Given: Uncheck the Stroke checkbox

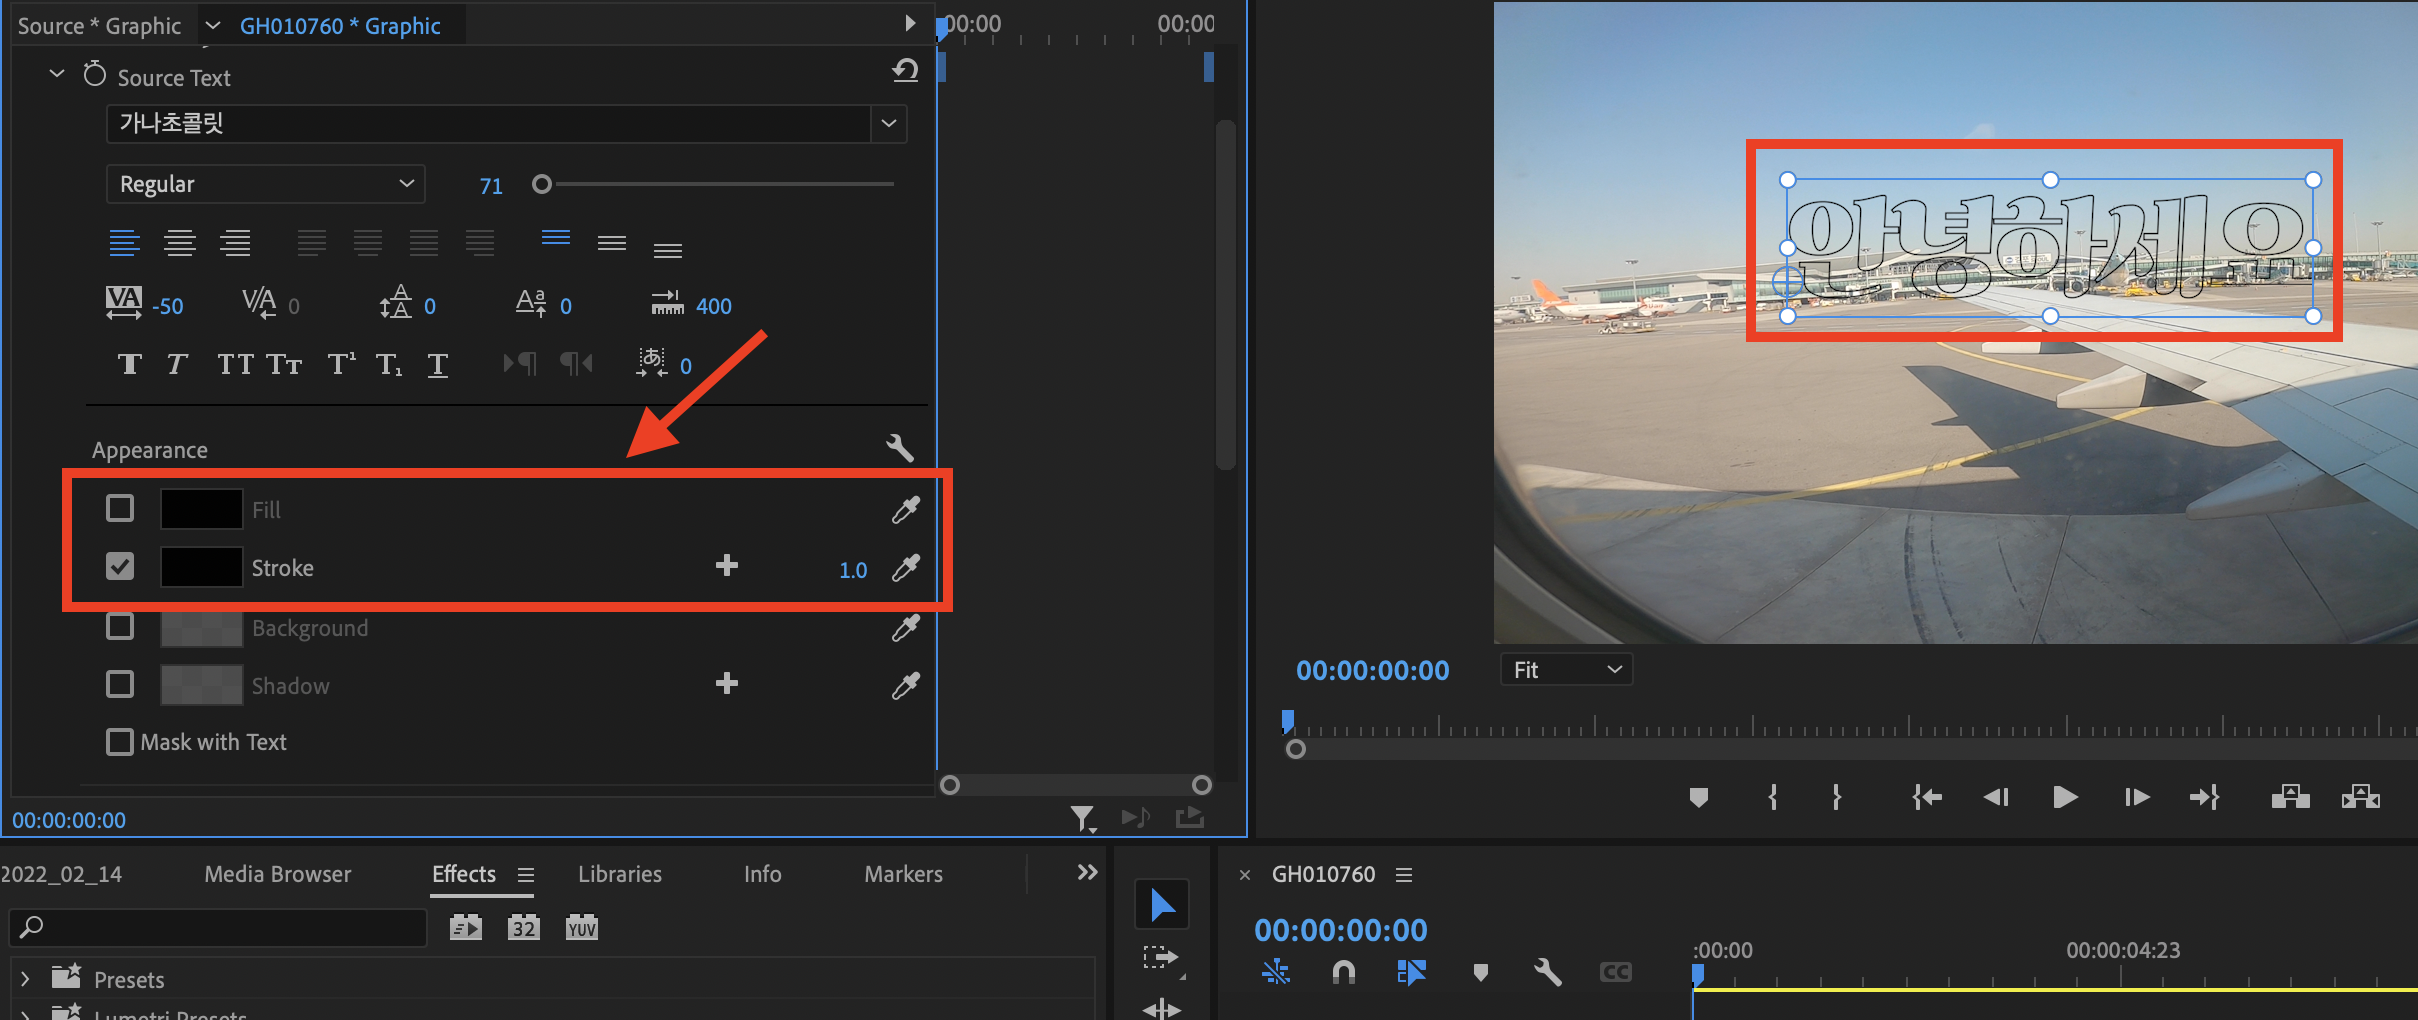Looking at the screenshot, I should tap(120, 566).
